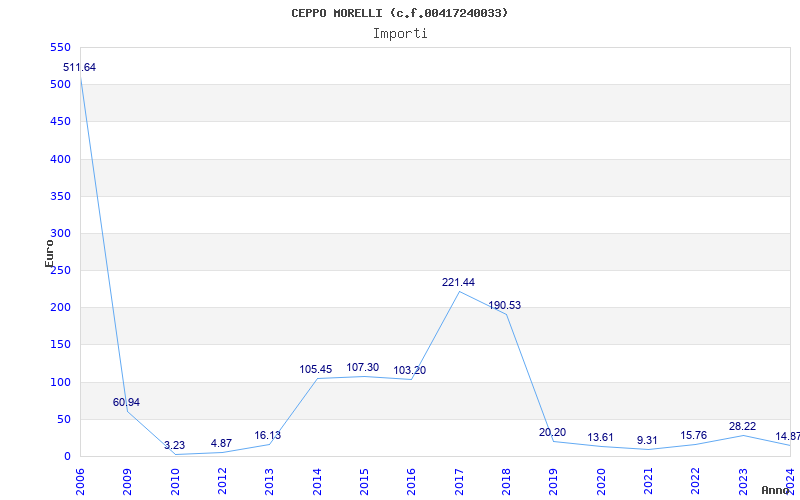Click the 250 y-axis tick label

point(60,270)
